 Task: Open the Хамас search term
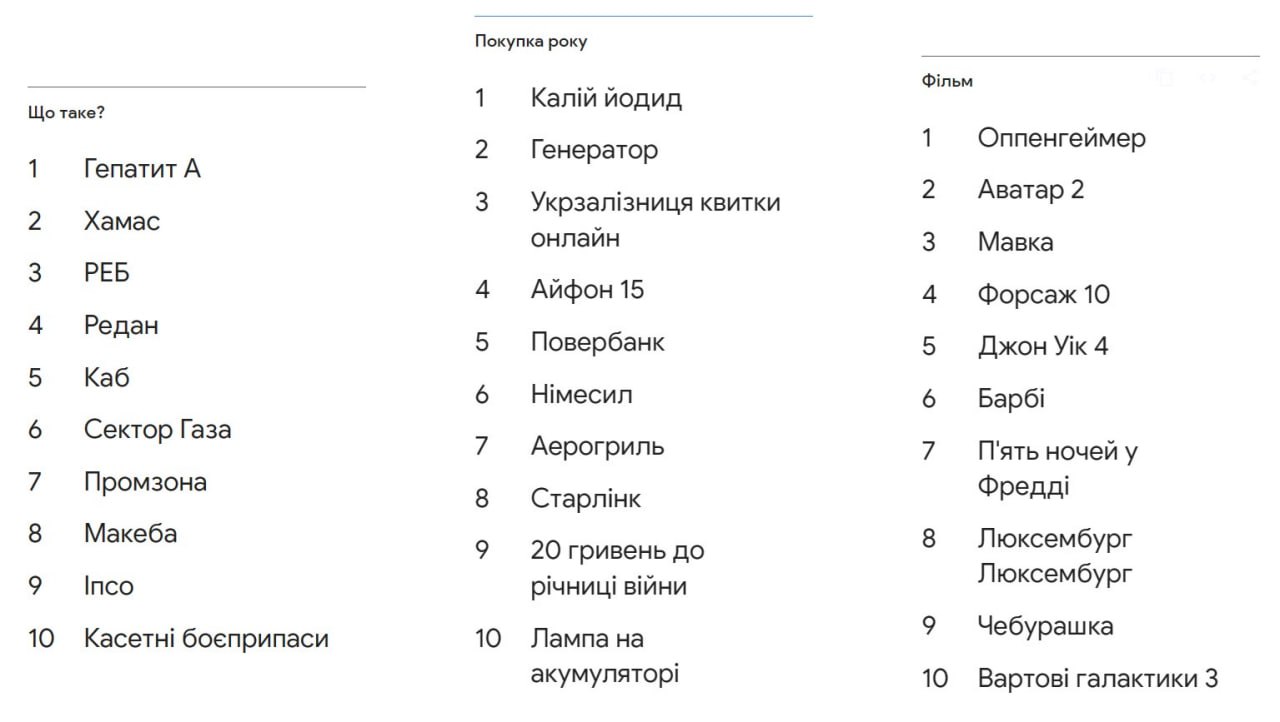121,221
